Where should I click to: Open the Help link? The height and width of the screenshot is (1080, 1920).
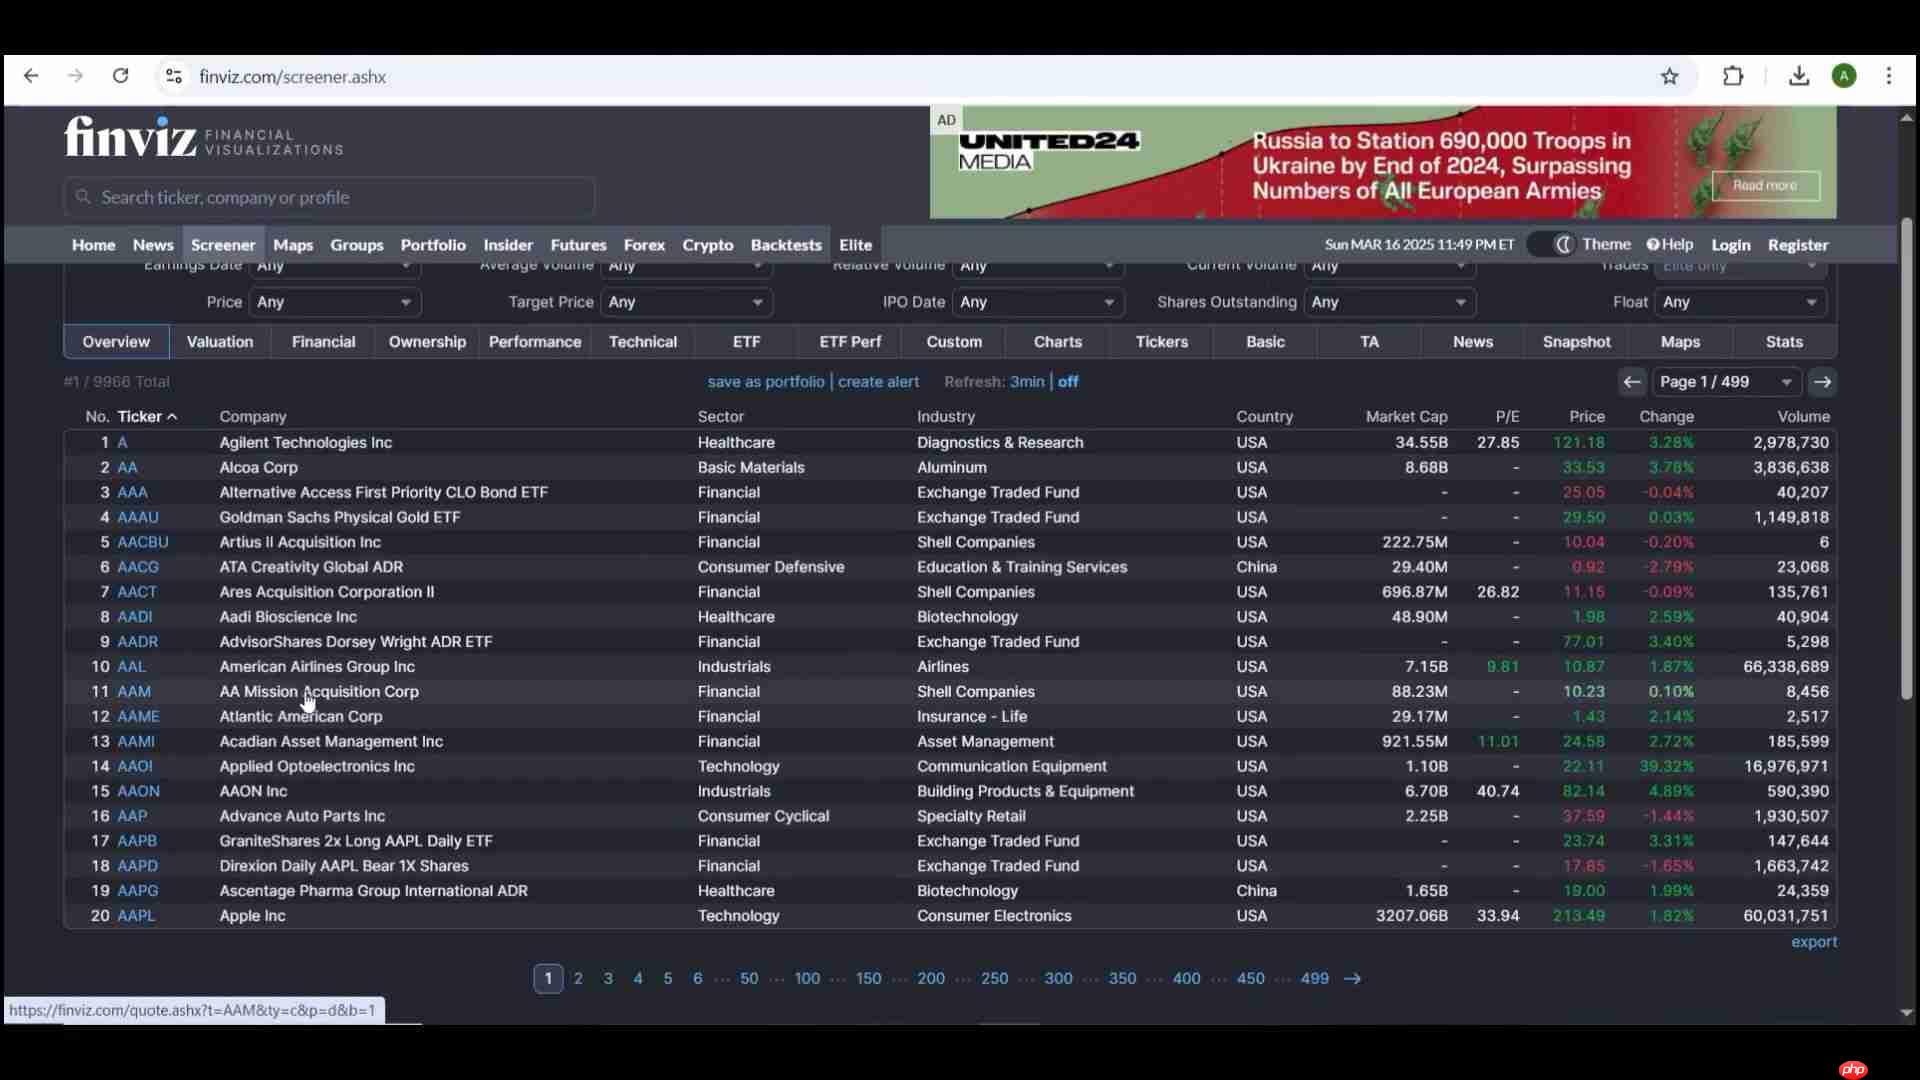(x=1670, y=245)
